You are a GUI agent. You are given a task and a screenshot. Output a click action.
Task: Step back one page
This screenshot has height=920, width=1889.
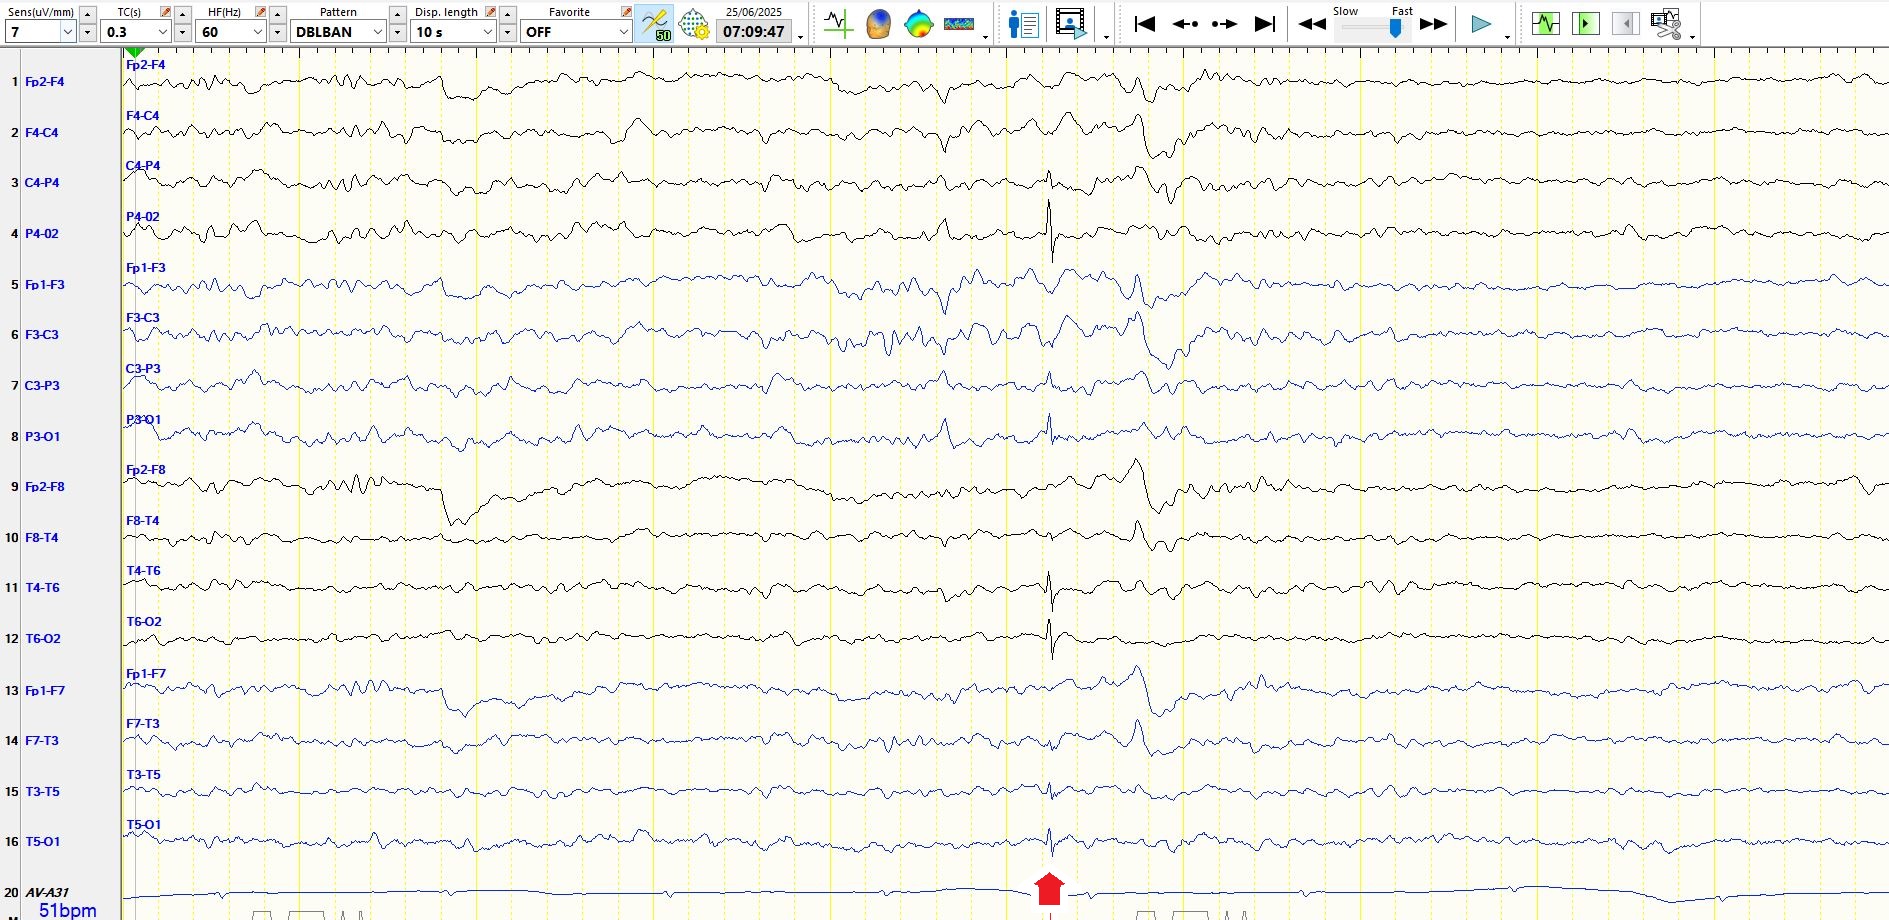coord(1185,23)
